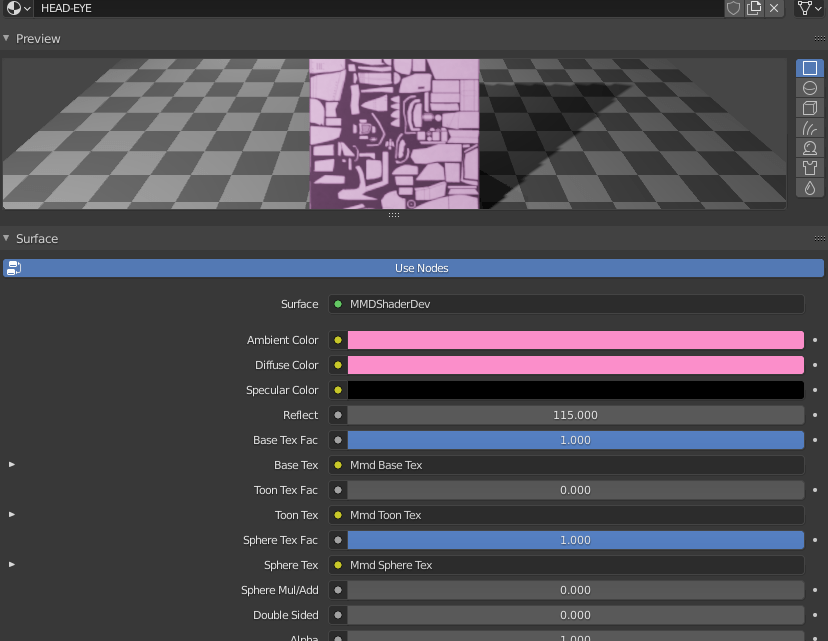Switch preview to hair strands

(809, 128)
